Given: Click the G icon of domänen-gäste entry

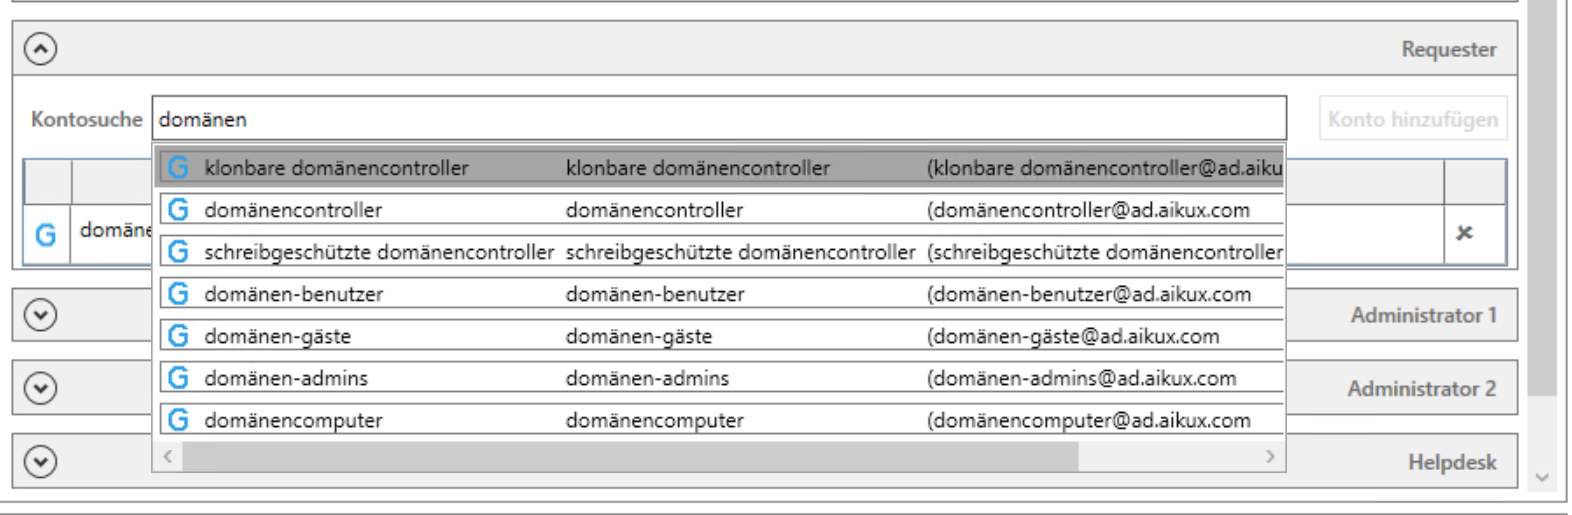Looking at the screenshot, I should 178,336.
